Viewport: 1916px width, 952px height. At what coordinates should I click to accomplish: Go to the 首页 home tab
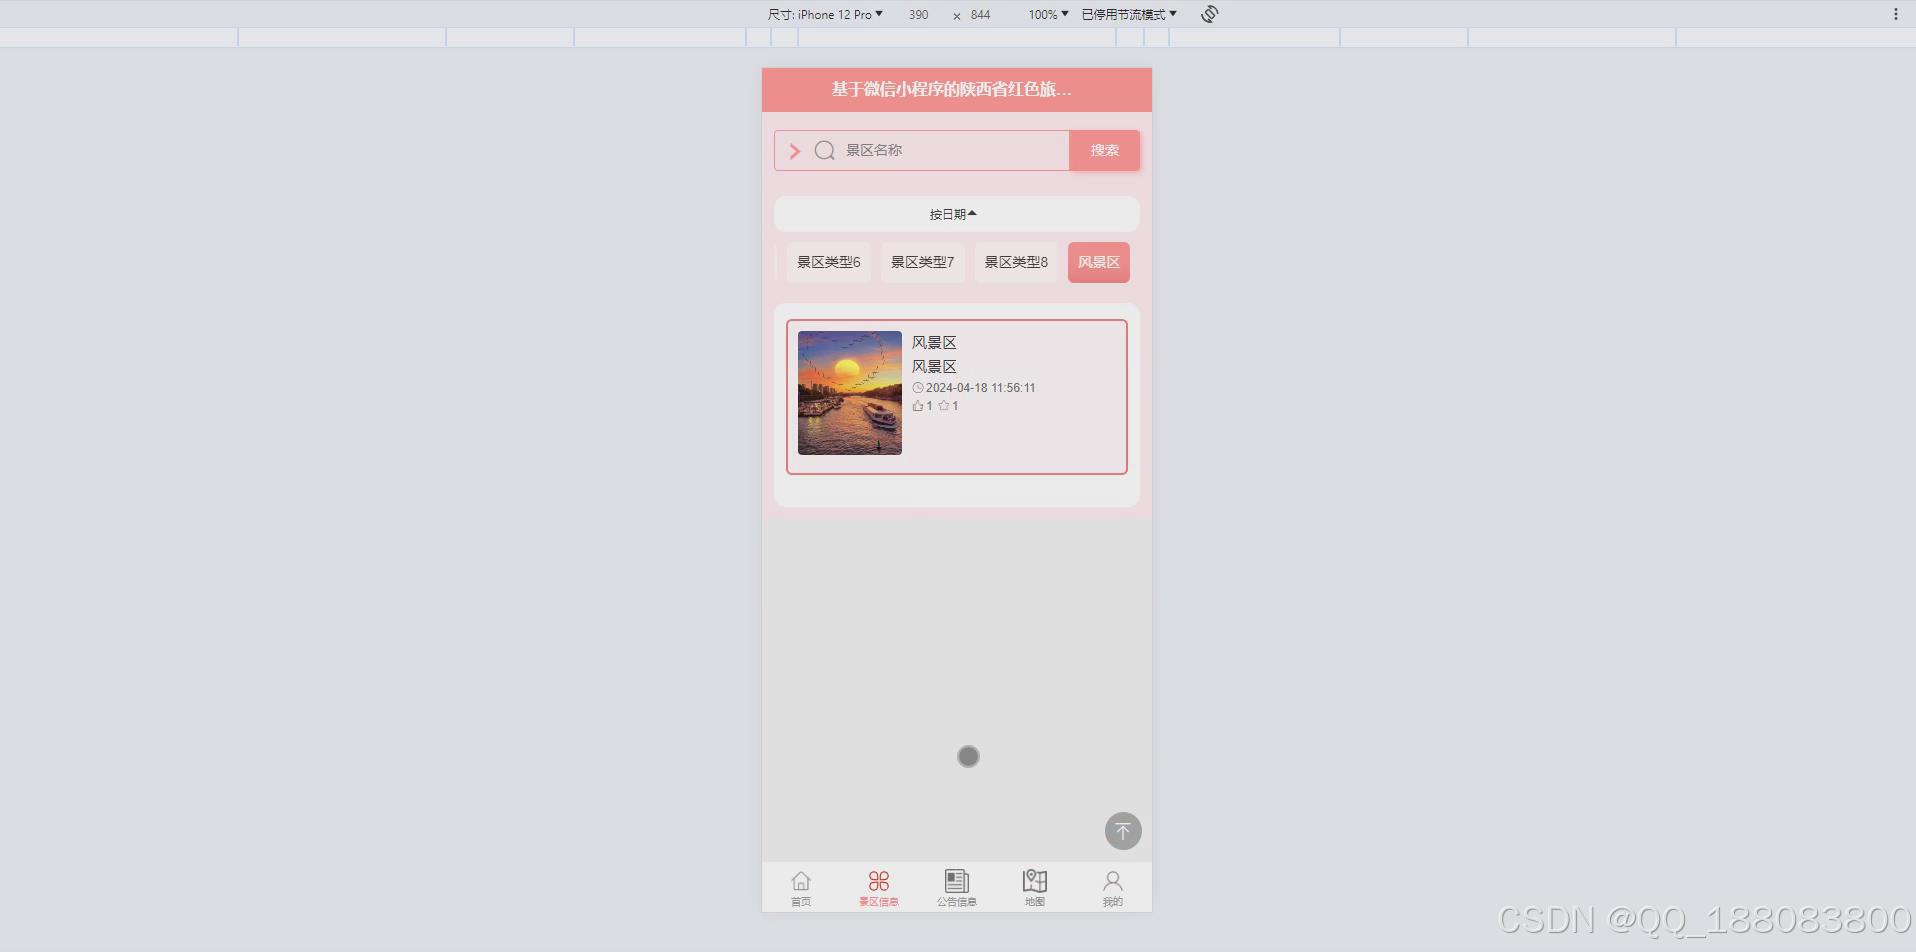[801, 888]
